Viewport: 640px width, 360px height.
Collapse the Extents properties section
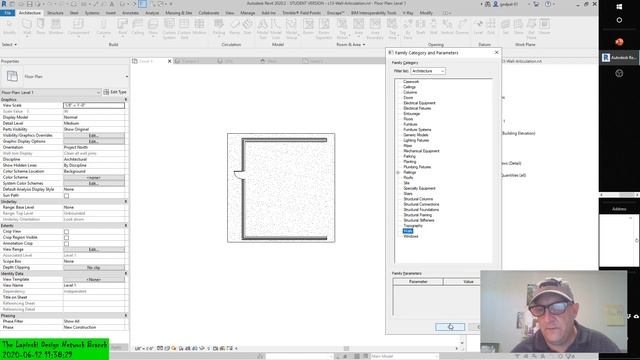pos(126,226)
